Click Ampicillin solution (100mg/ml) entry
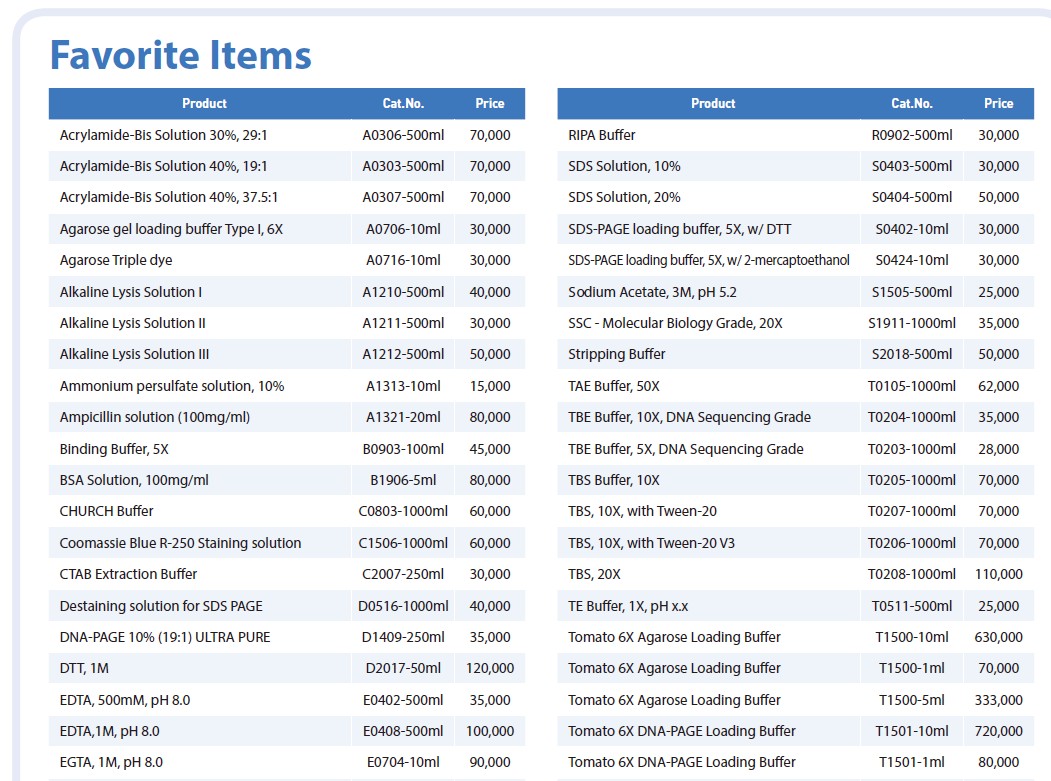The image size is (1051, 781). [x=155, y=417]
